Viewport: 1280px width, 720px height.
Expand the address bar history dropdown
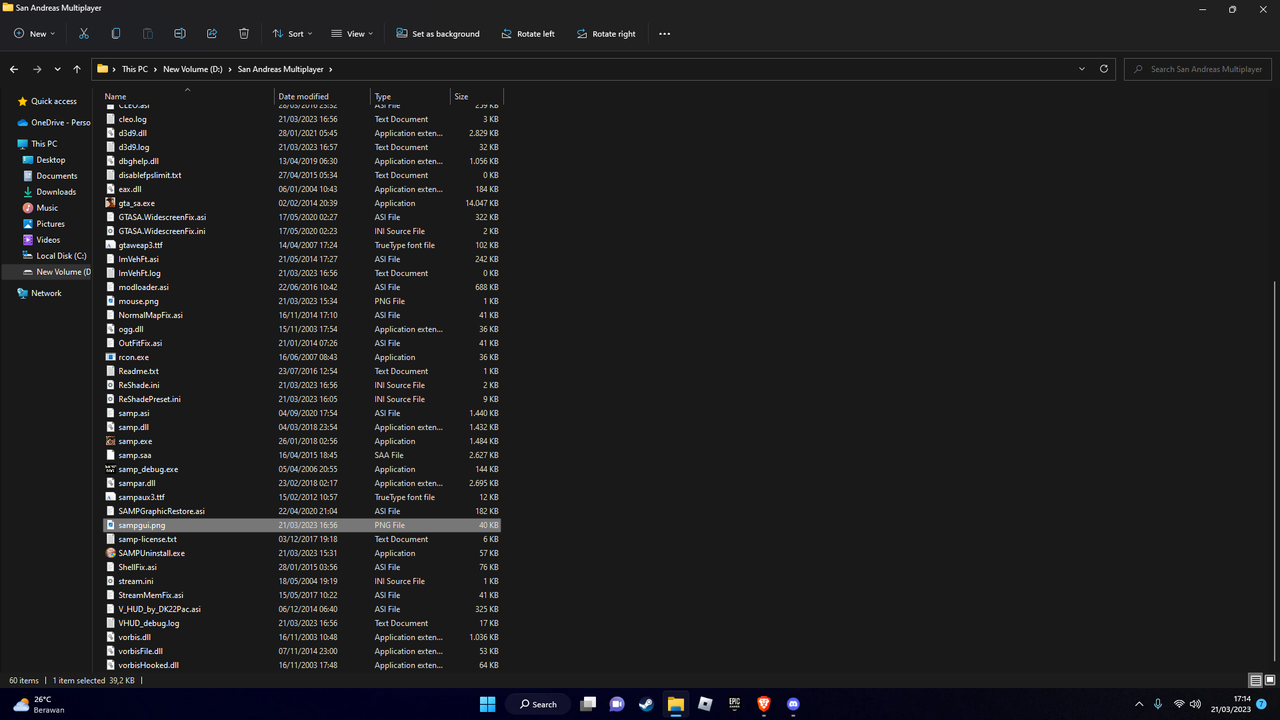coord(1082,69)
